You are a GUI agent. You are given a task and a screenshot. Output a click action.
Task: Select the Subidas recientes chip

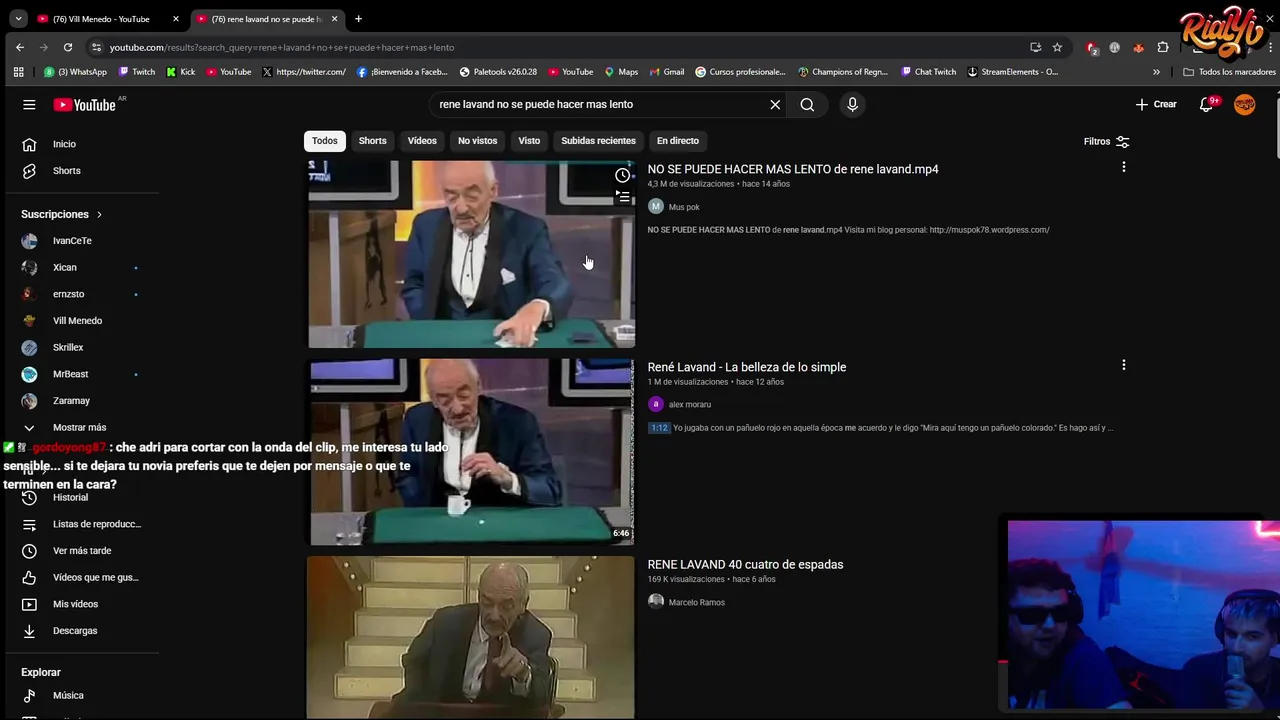pyautogui.click(x=598, y=141)
